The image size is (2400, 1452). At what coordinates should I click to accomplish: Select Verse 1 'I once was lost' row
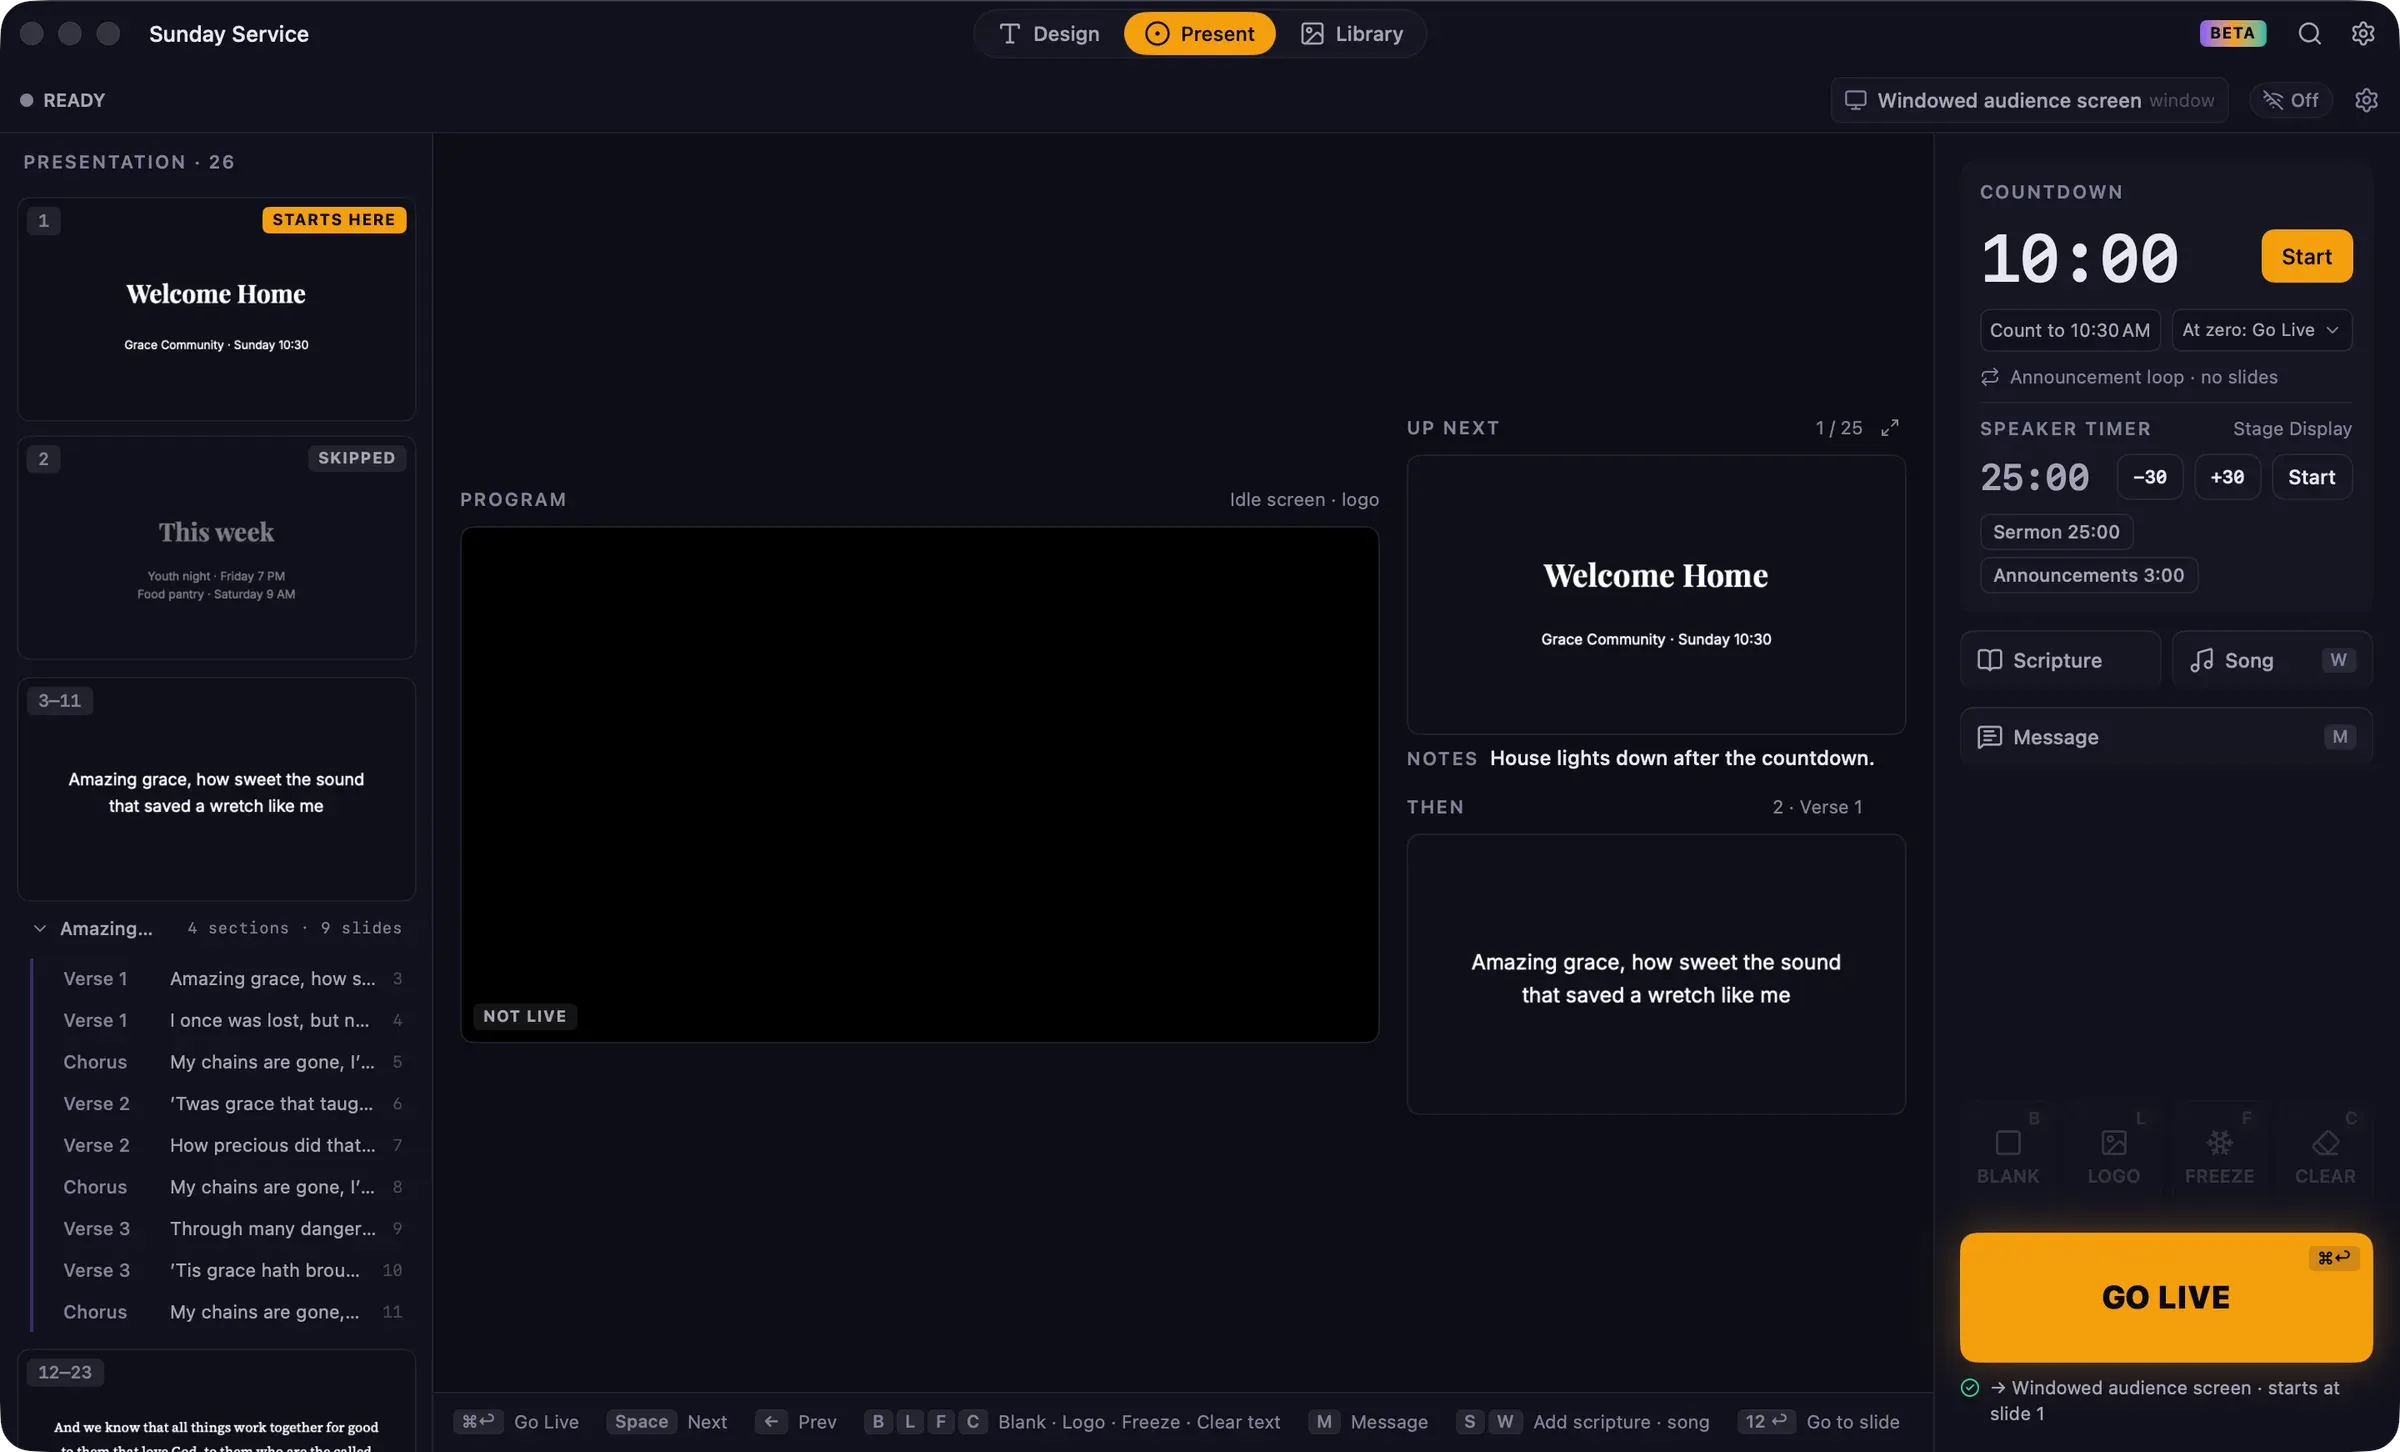226,1020
